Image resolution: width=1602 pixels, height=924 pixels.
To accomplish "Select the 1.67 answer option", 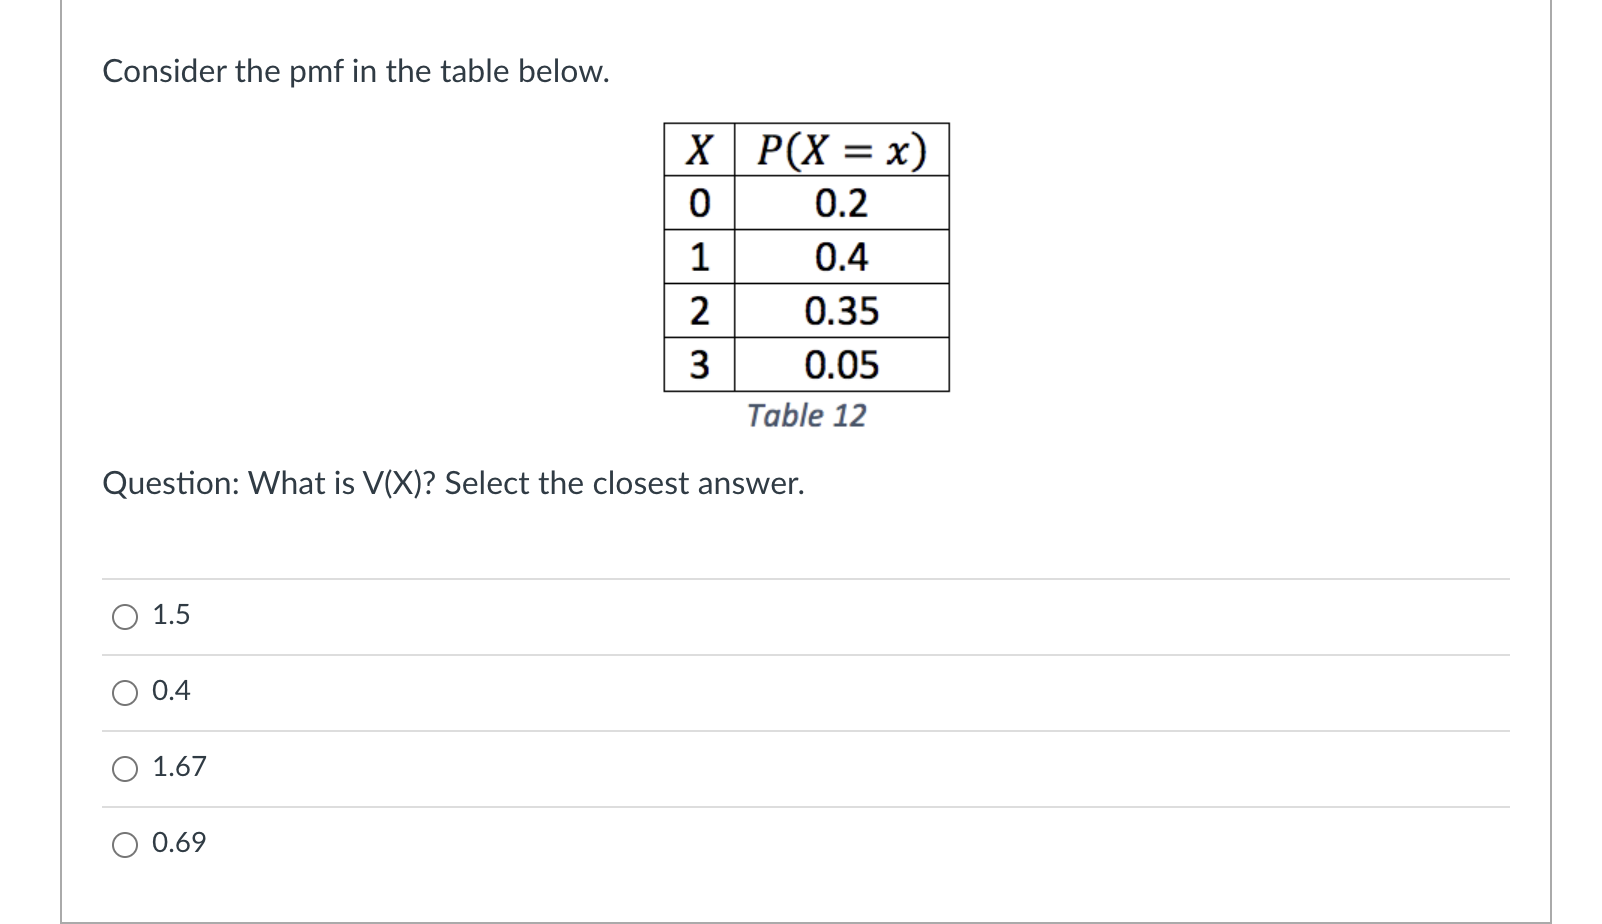I will click(x=180, y=767).
